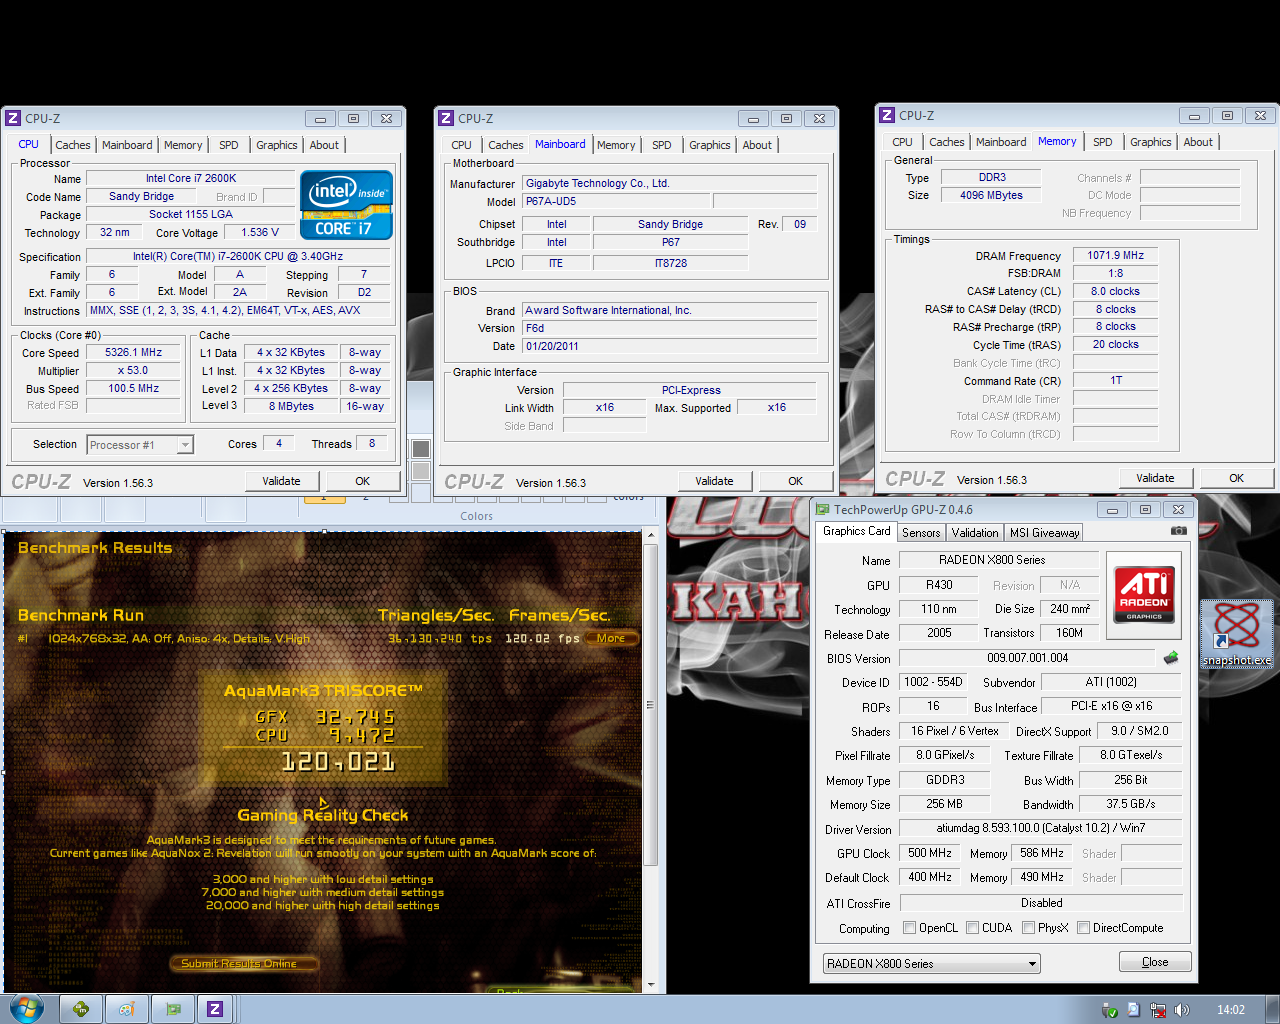Enable the PhysX checkbox
The image size is (1280, 1024).
coord(1028,927)
